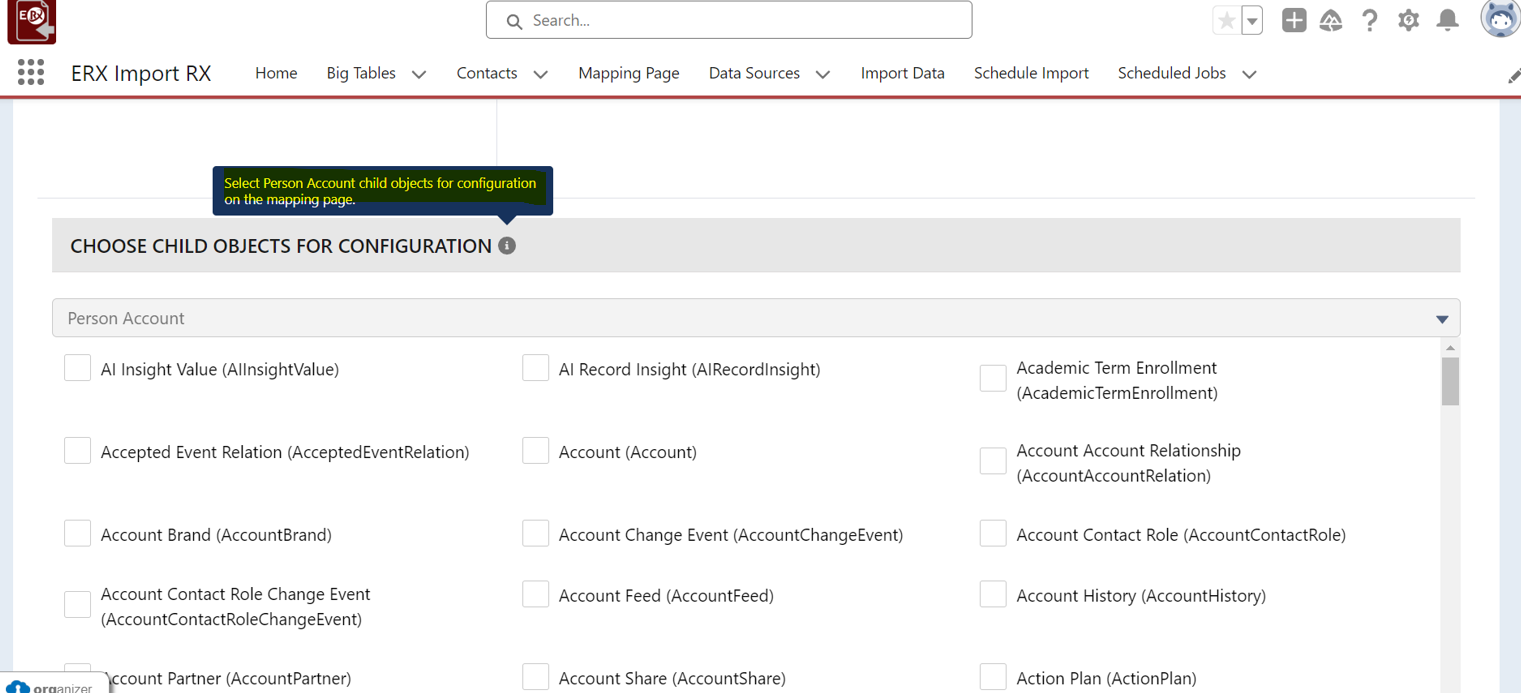Image resolution: width=1521 pixels, height=693 pixels.
Task: Open the setup gear icon
Action: click(x=1408, y=20)
